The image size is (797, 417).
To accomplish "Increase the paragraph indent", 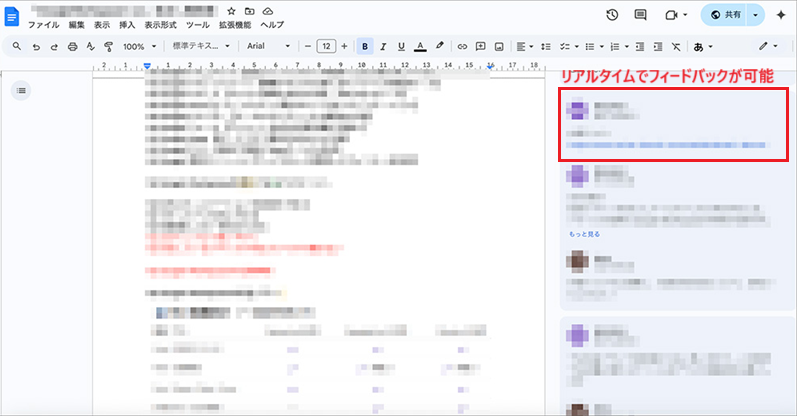I will tap(658, 46).
